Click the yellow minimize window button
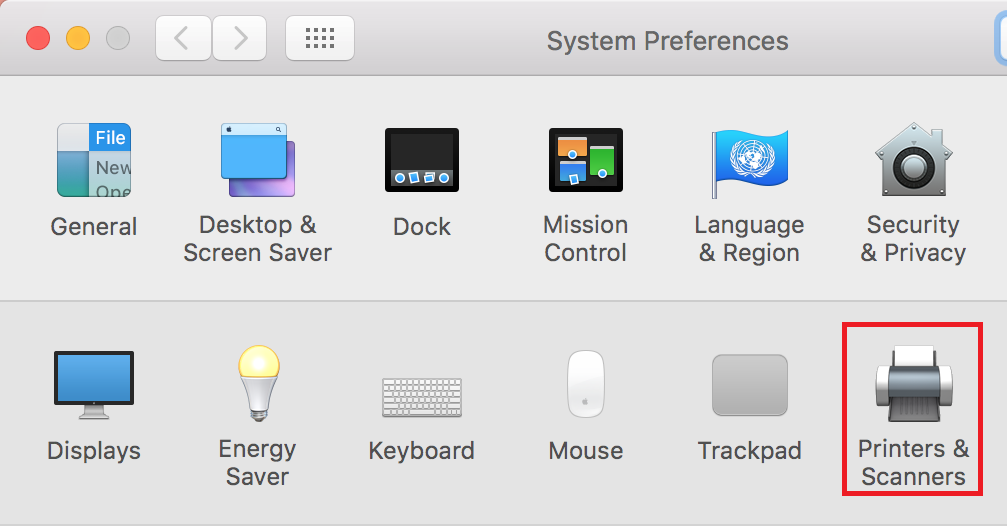Image resolution: width=1007 pixels, height=526 pixels. [x=78, y=38]
